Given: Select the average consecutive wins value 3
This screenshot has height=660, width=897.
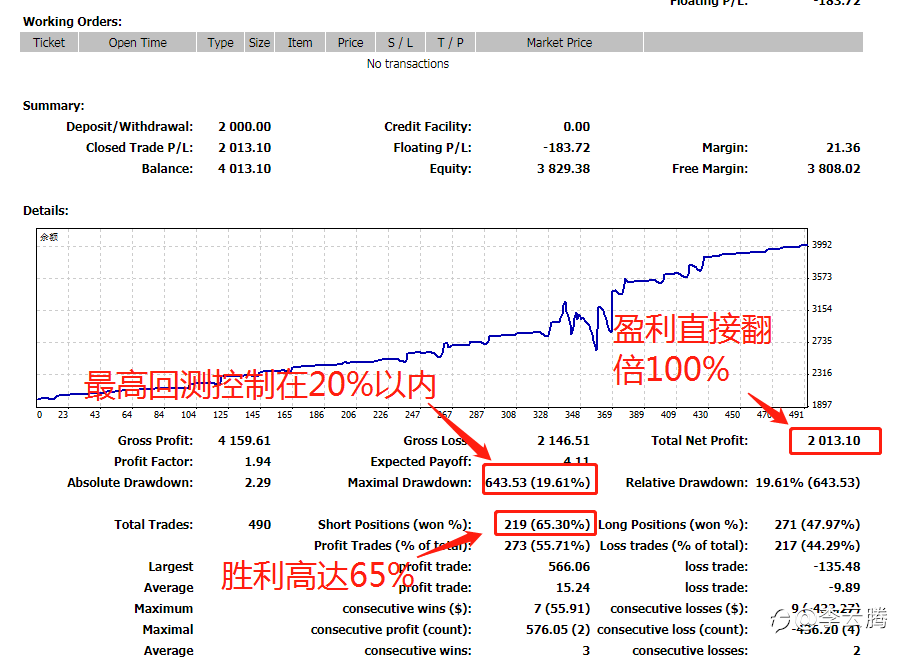Looking at the screenshot, I should click(586, 651).
